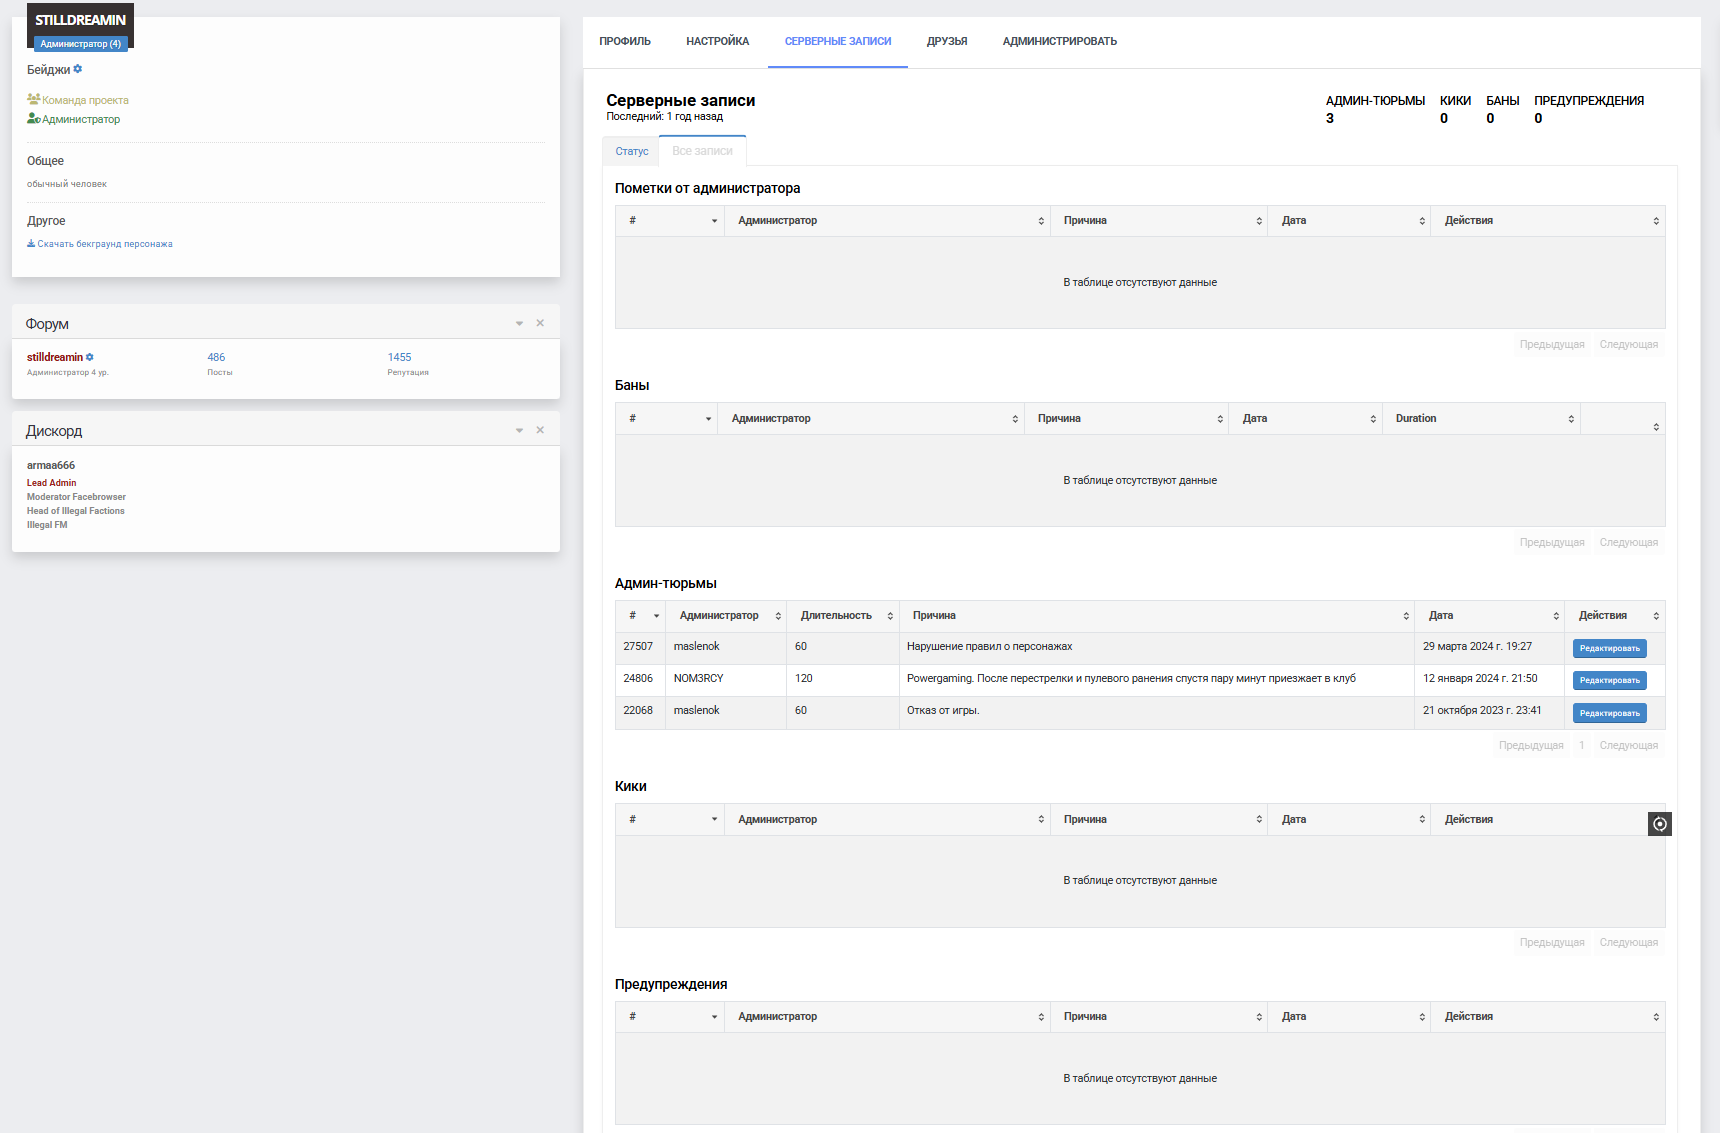Show the Все записи sub-tab
The width and height of the screenshot is (1720, 1133).
point(702,151)
